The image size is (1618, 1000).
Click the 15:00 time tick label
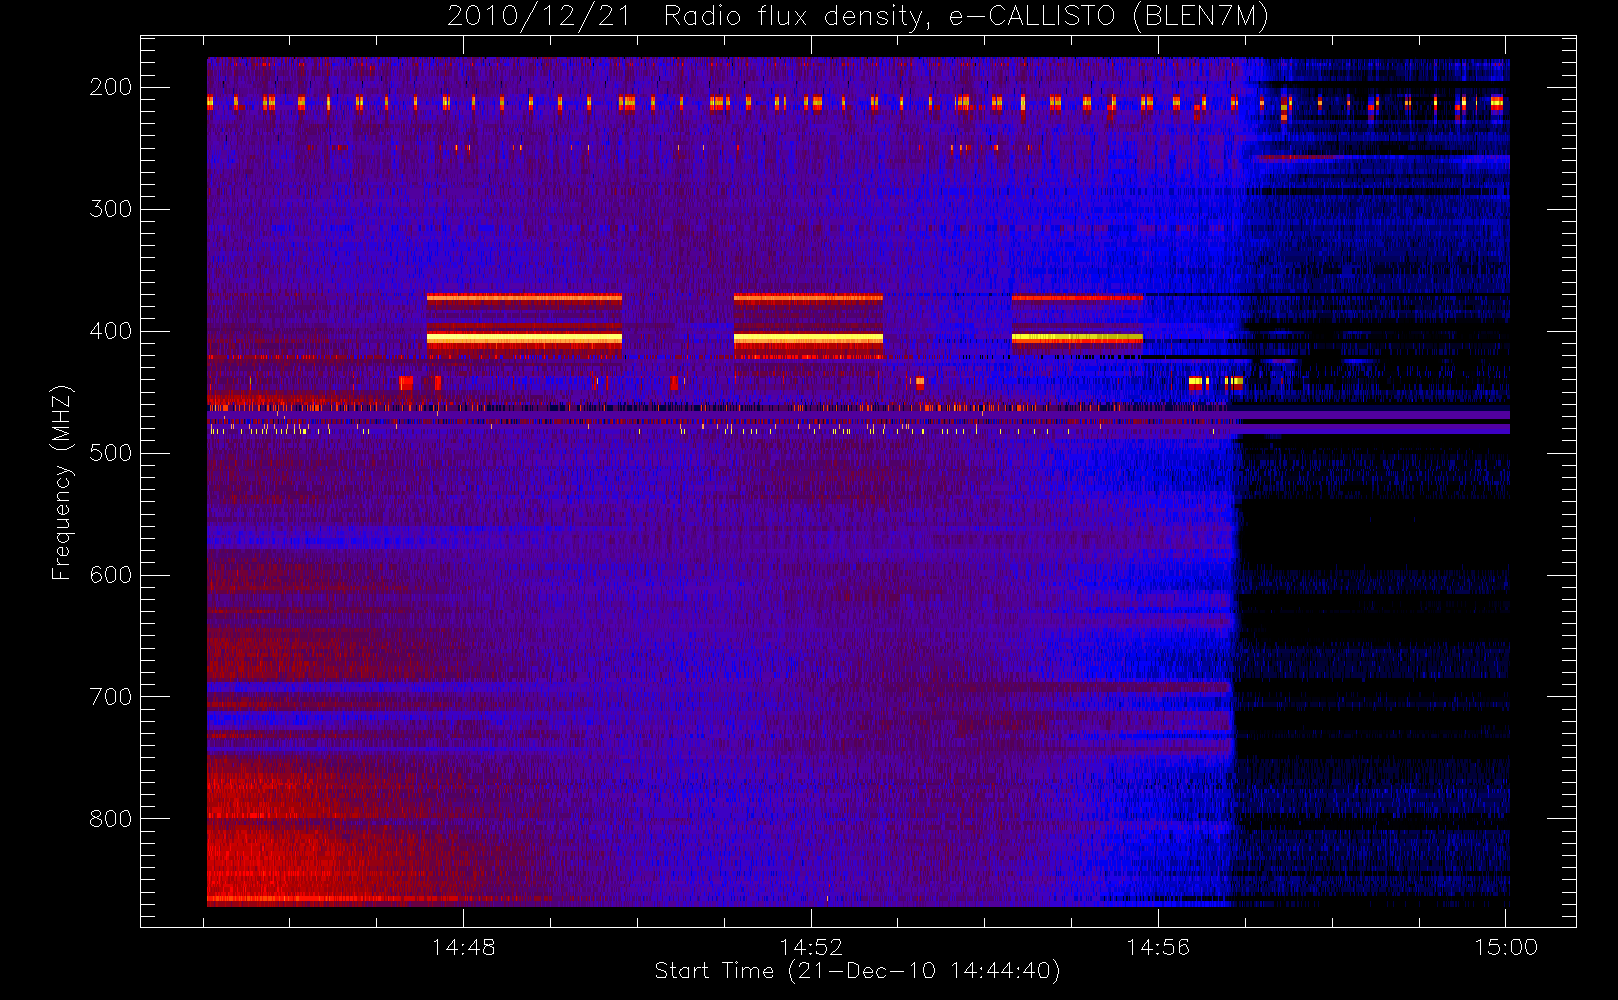tap(1506, 947)
